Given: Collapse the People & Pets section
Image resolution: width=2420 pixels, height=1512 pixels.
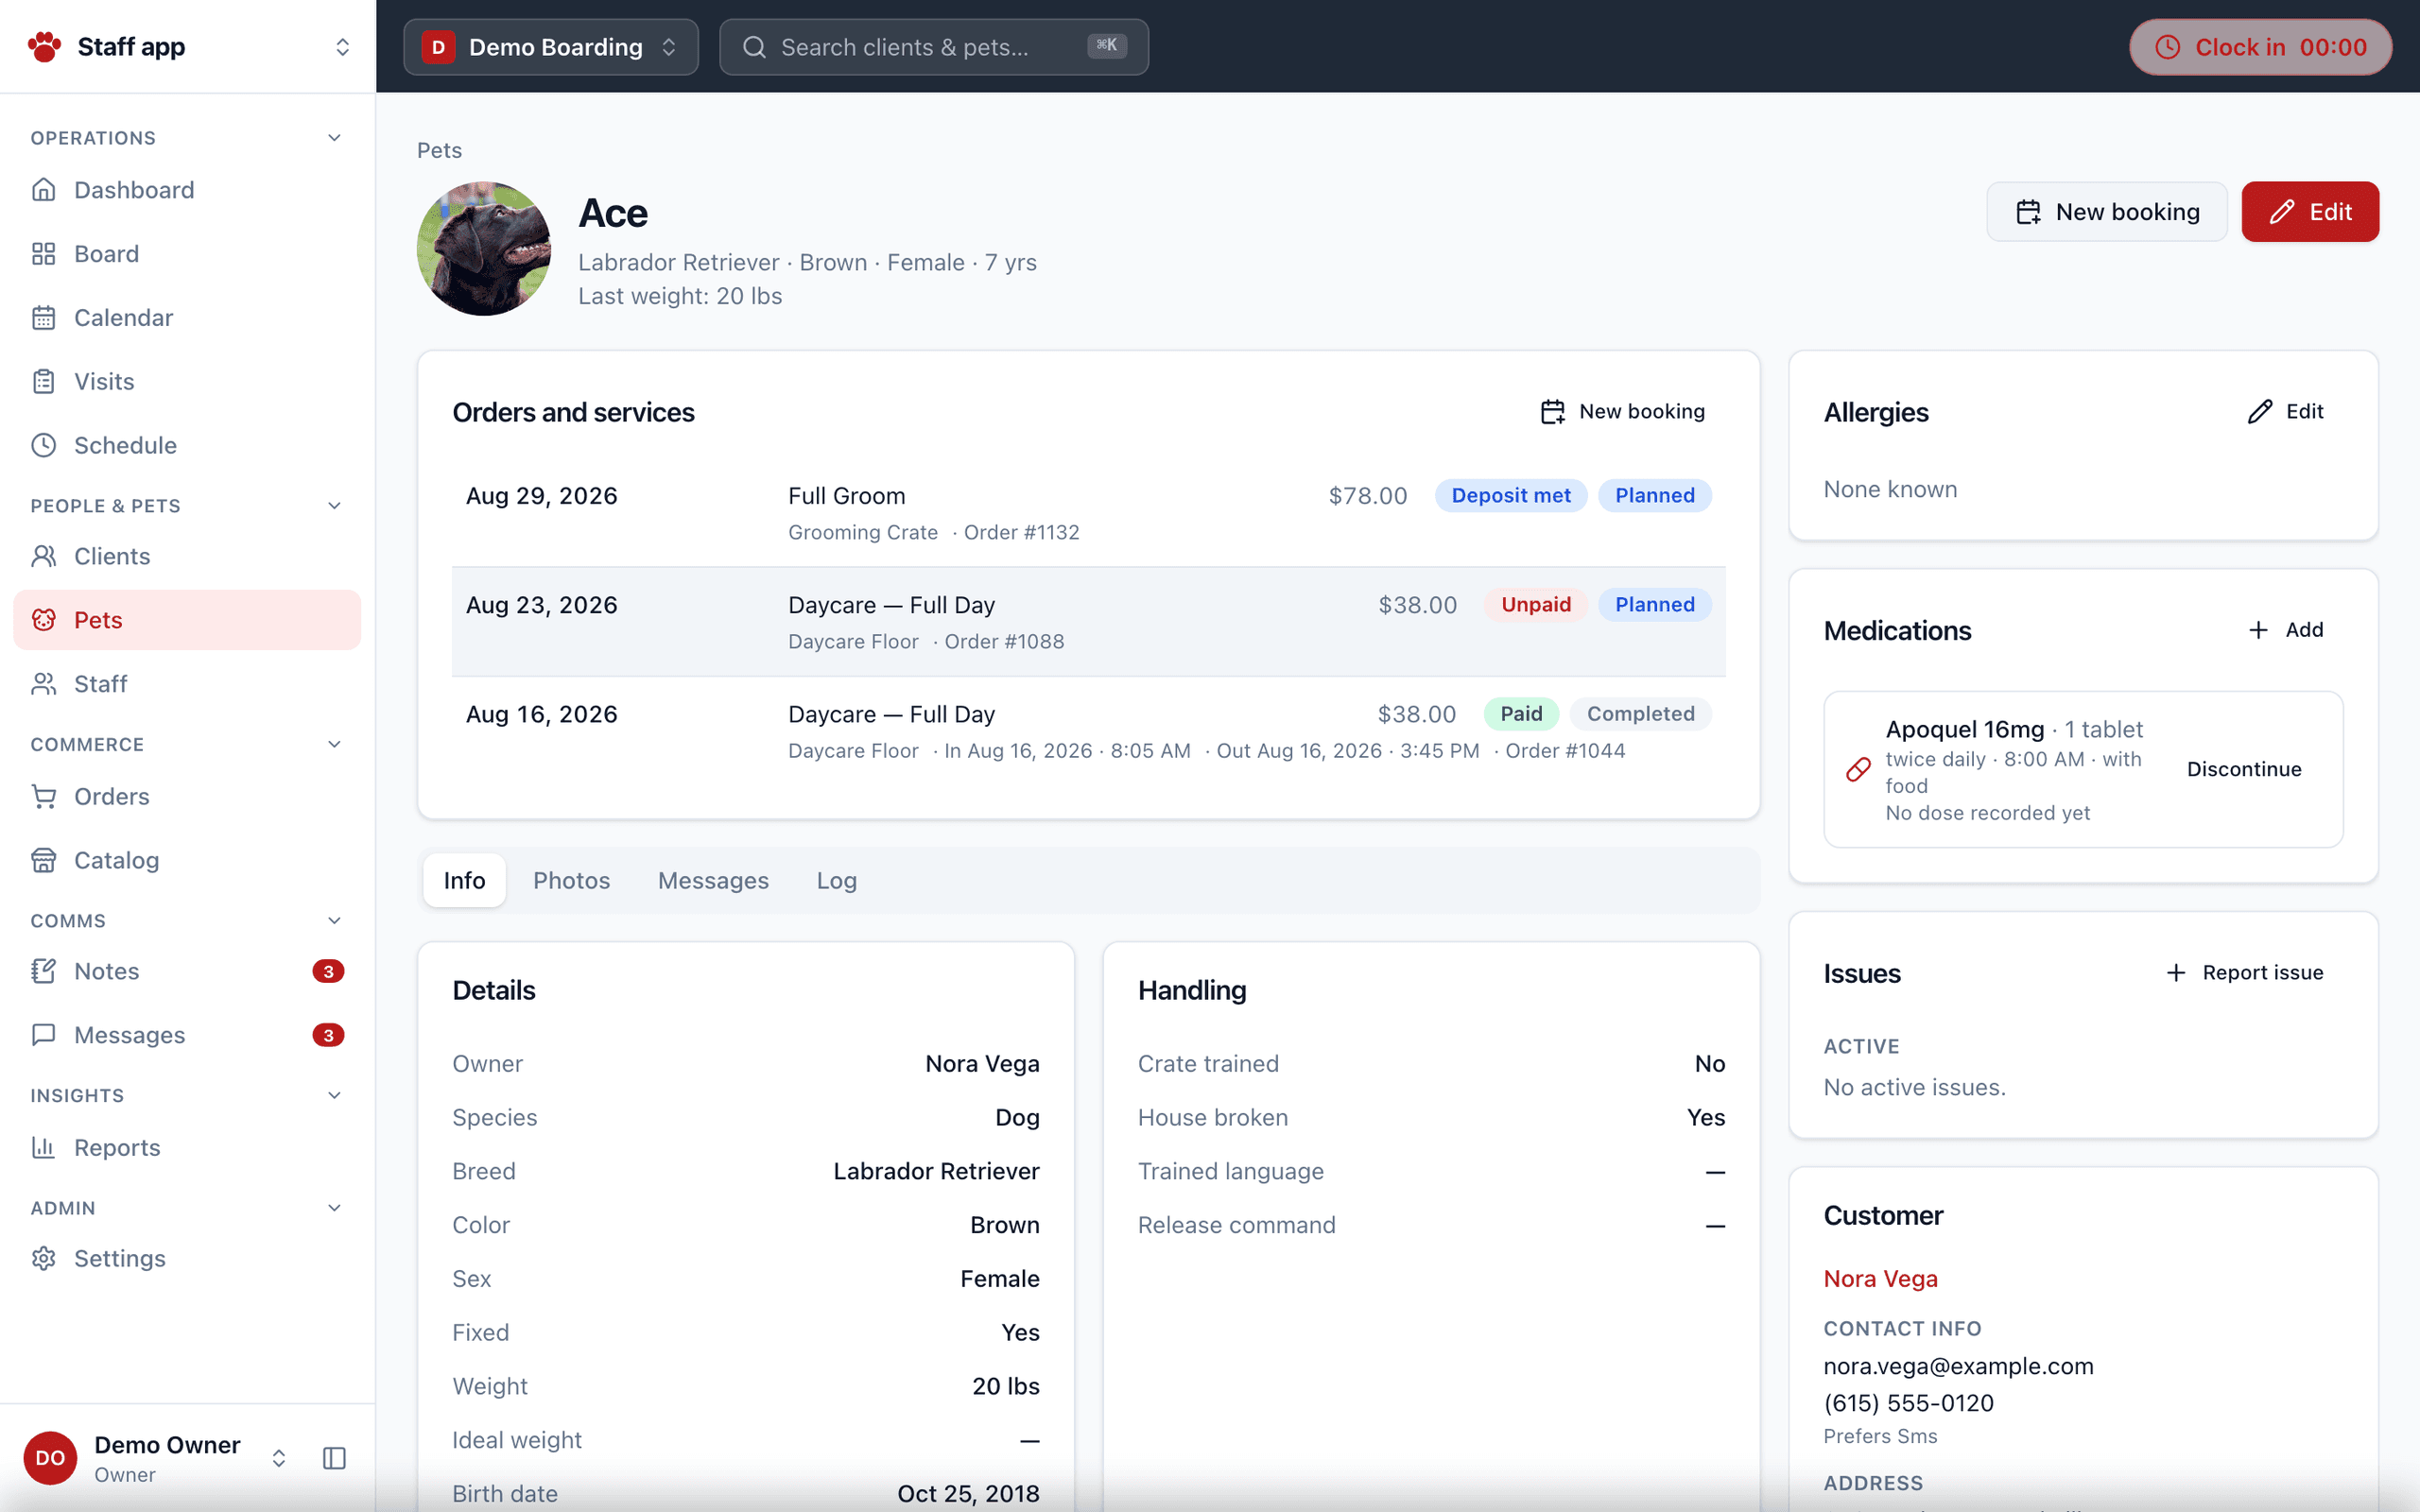Looking at the screenshot, I should pyautogui.click(x=335, y=506).
